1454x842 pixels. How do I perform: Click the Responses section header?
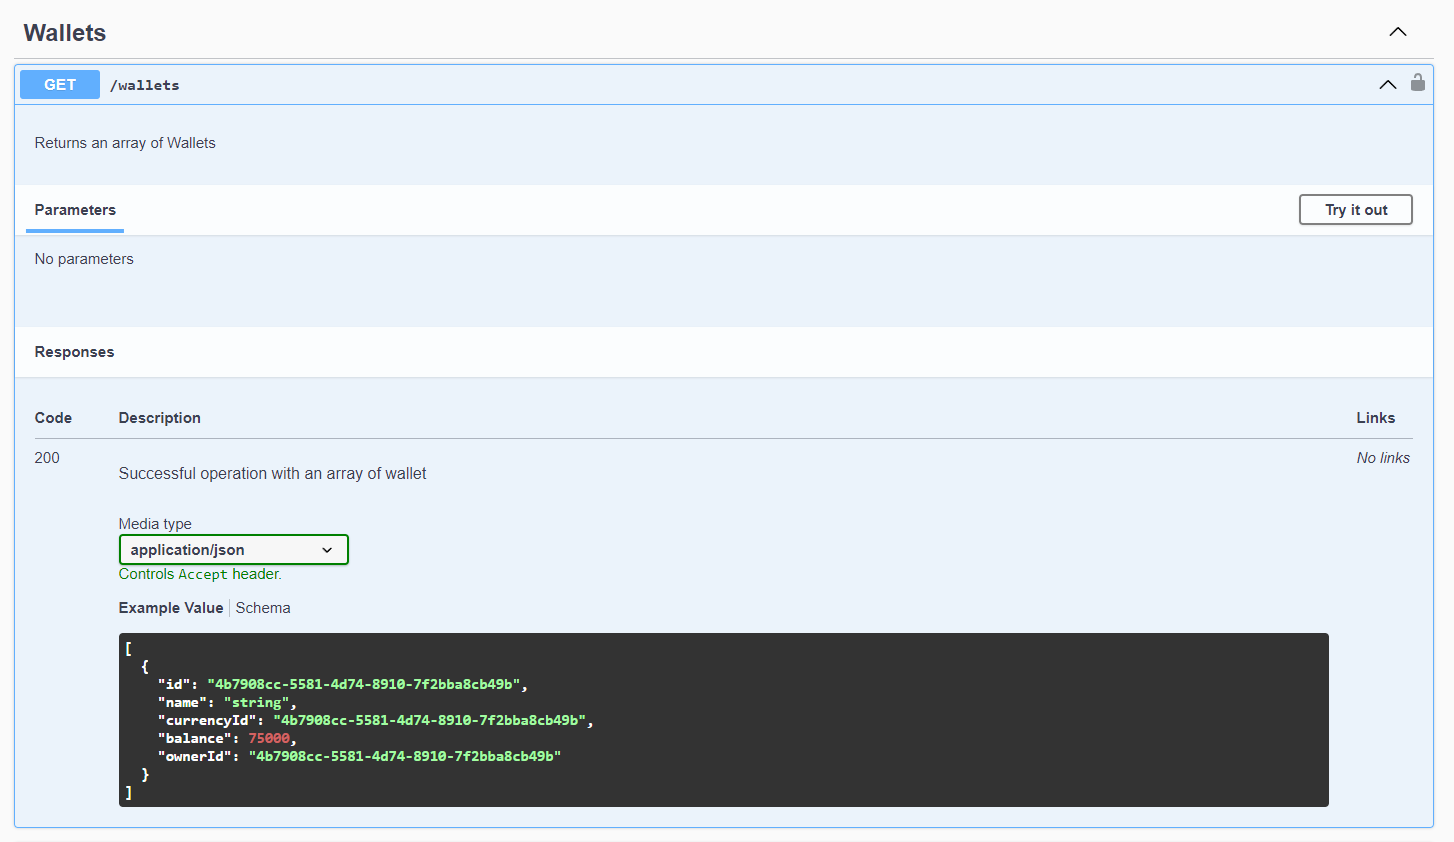(74, 351)
